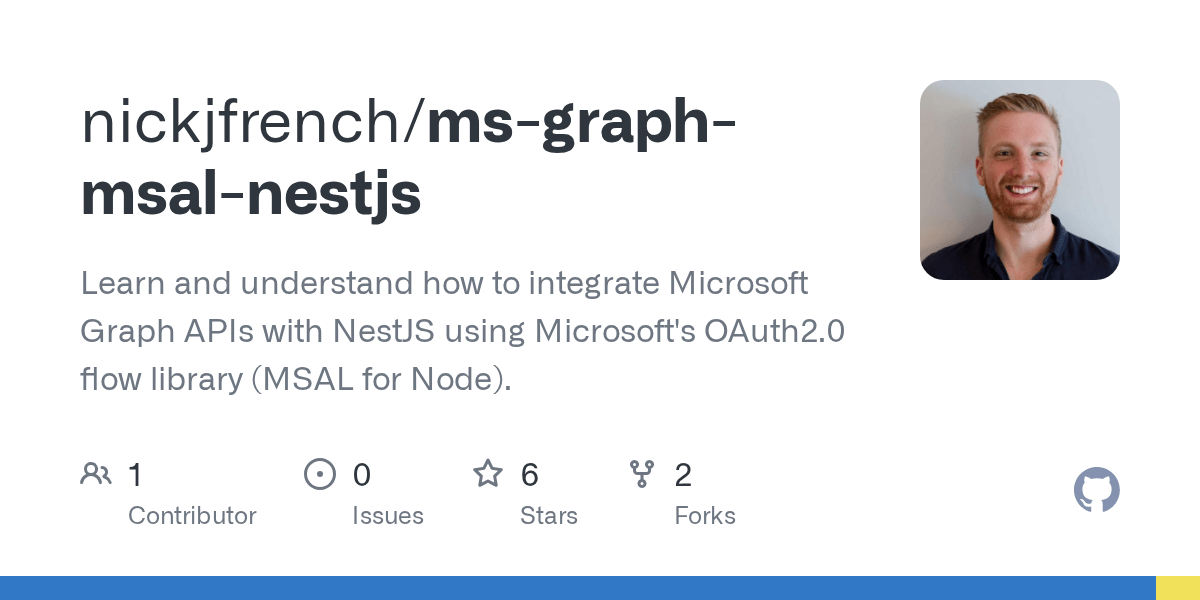Click the fork icon
This screenshot has height=600, width=1200.
642,474
